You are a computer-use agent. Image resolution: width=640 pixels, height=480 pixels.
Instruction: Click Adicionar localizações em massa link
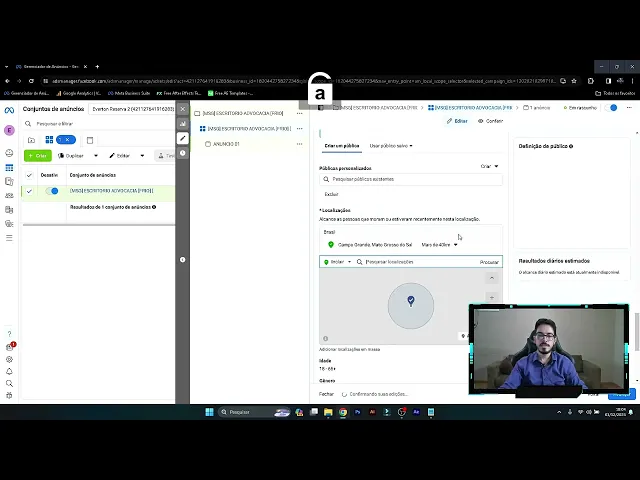[x=349, y=349]
